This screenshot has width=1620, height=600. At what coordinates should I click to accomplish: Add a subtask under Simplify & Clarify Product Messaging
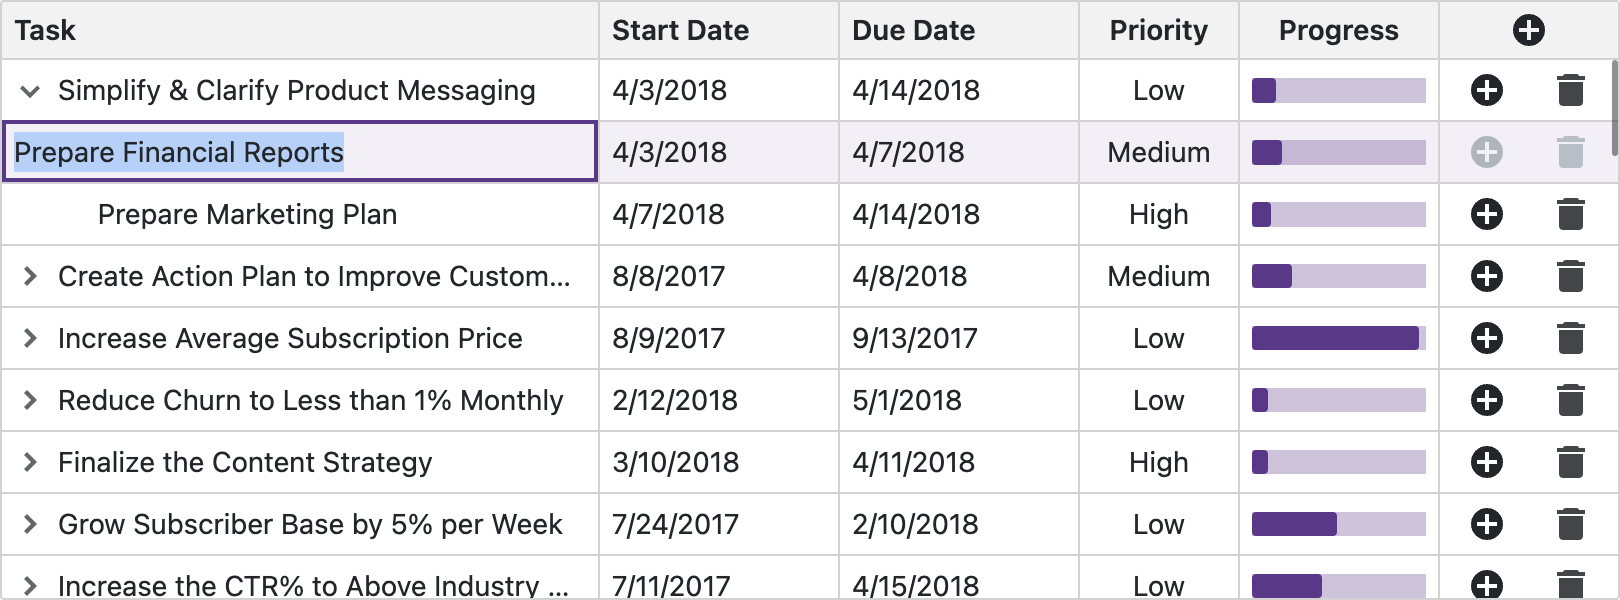point(1486,90)
